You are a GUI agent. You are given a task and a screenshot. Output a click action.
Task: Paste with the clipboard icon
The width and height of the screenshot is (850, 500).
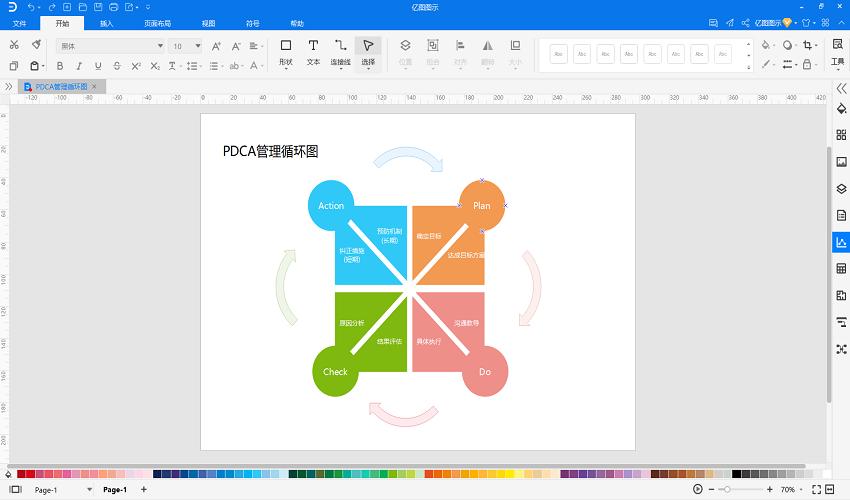click(x=34, y=66)
